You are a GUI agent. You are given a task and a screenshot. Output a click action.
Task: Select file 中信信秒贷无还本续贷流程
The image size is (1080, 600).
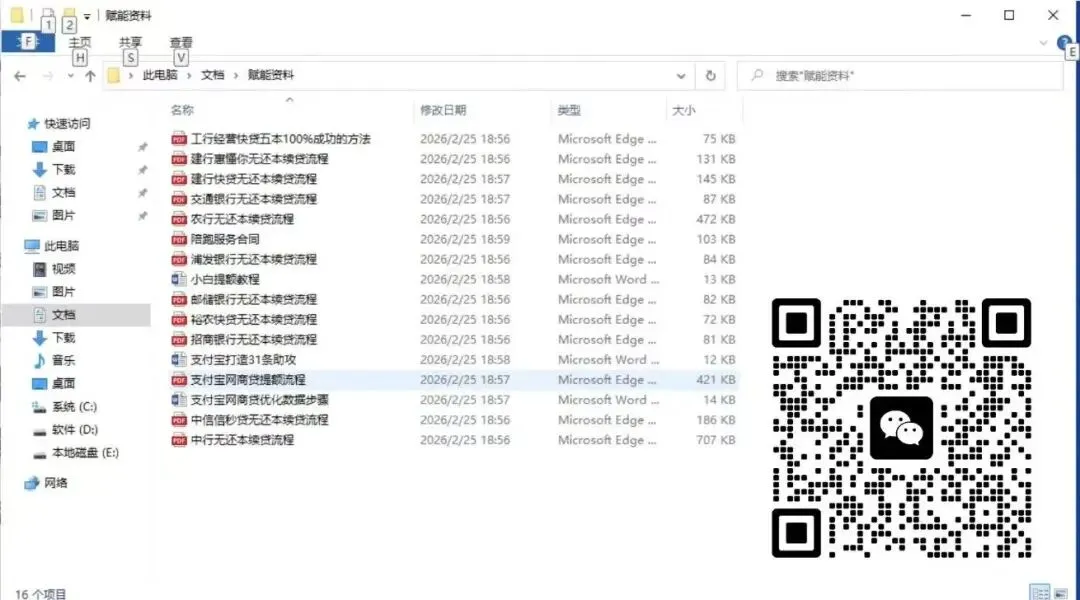tap(259, 420)
